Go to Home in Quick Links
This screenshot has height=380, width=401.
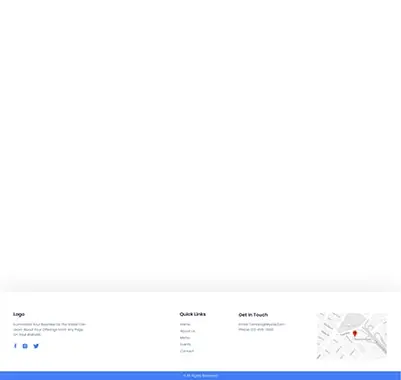(185, 324)
